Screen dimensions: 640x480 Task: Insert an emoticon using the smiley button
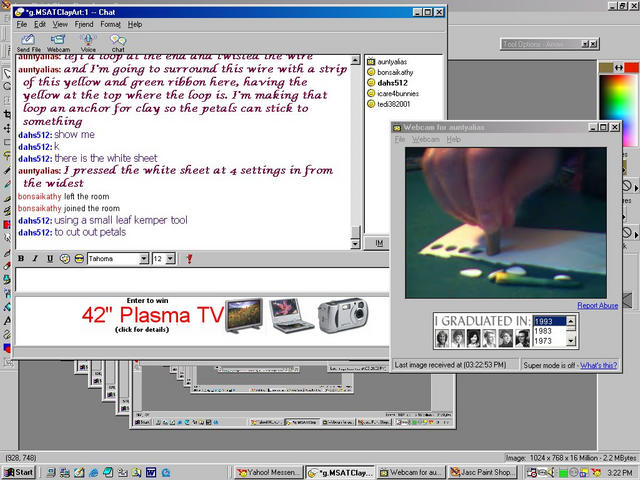64,258
